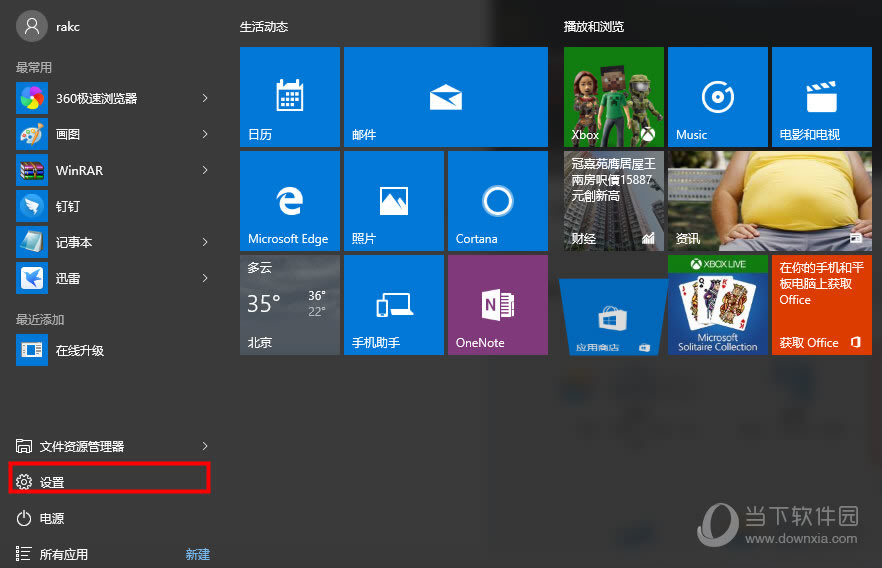Expand 360极速浏览器 jump list arrow

tap(205, 98)
